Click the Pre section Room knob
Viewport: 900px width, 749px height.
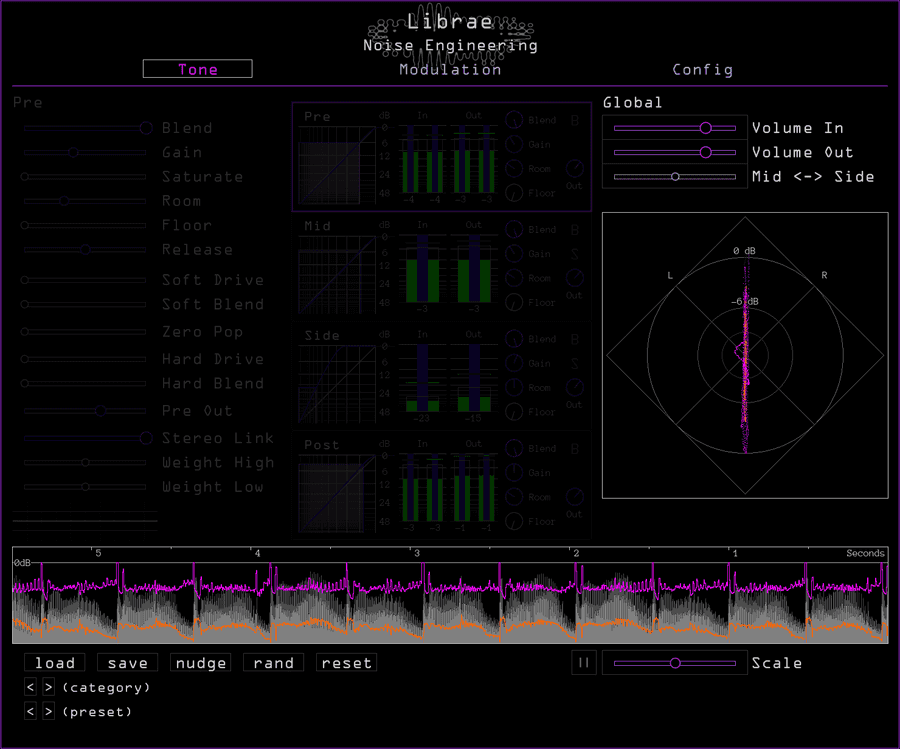click(x=514, y=169)
